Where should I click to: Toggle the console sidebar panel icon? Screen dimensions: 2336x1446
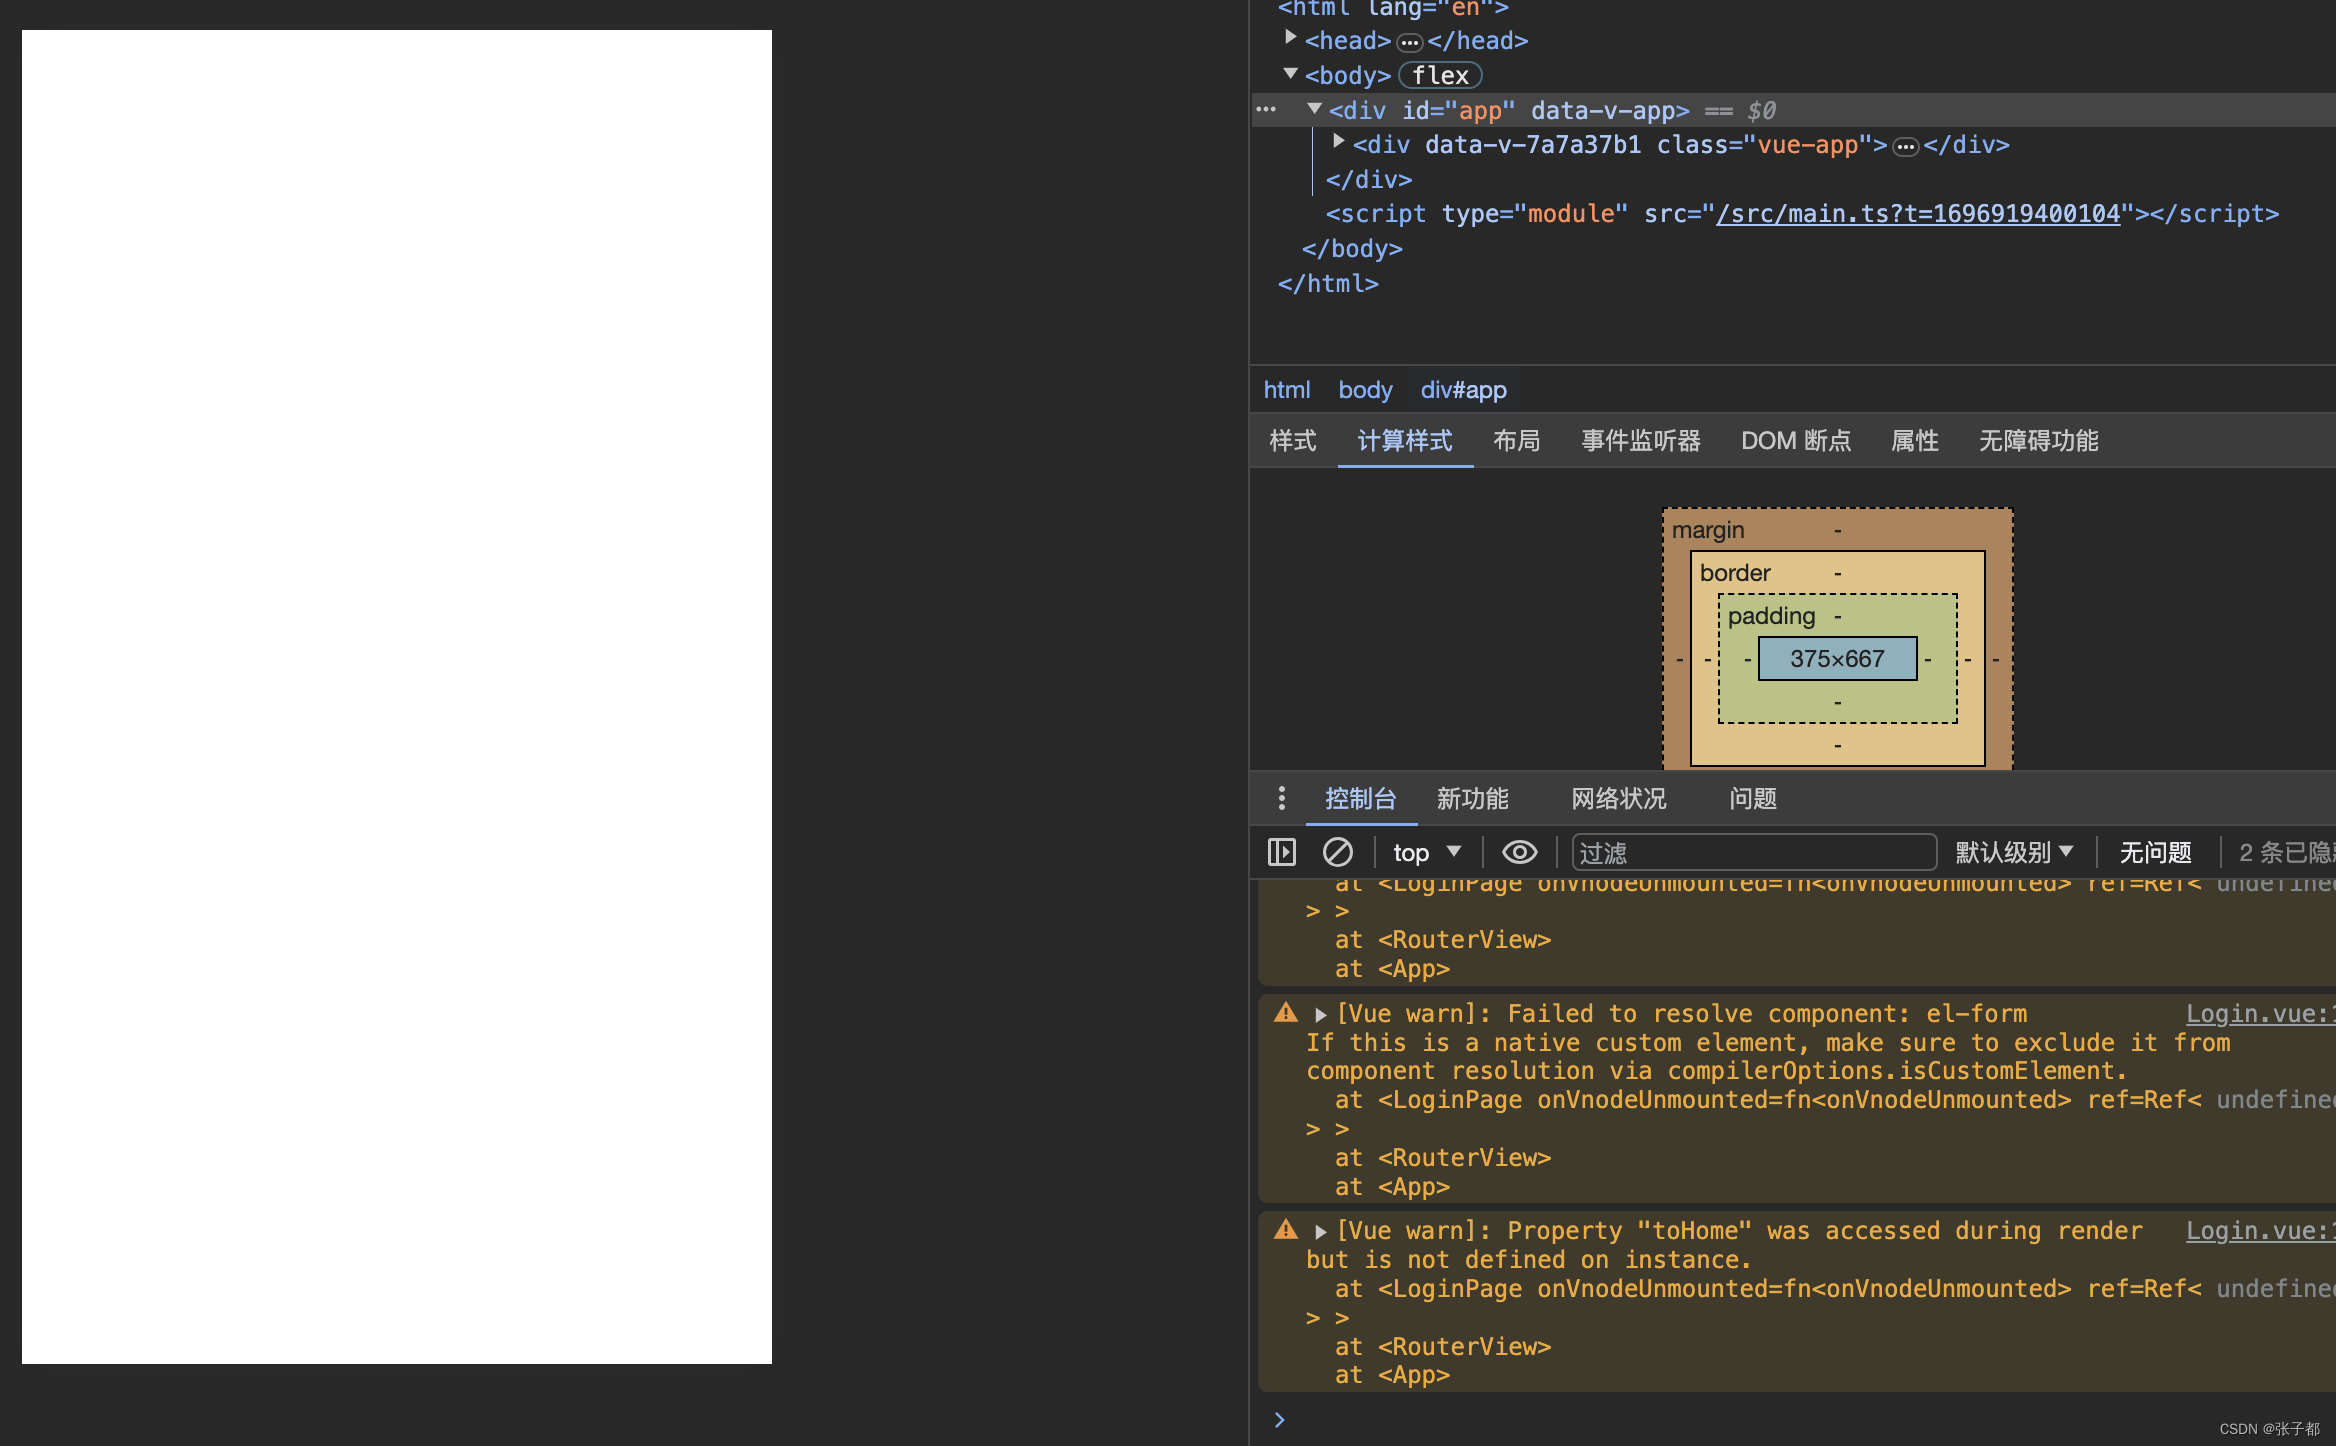[1282, 852]
